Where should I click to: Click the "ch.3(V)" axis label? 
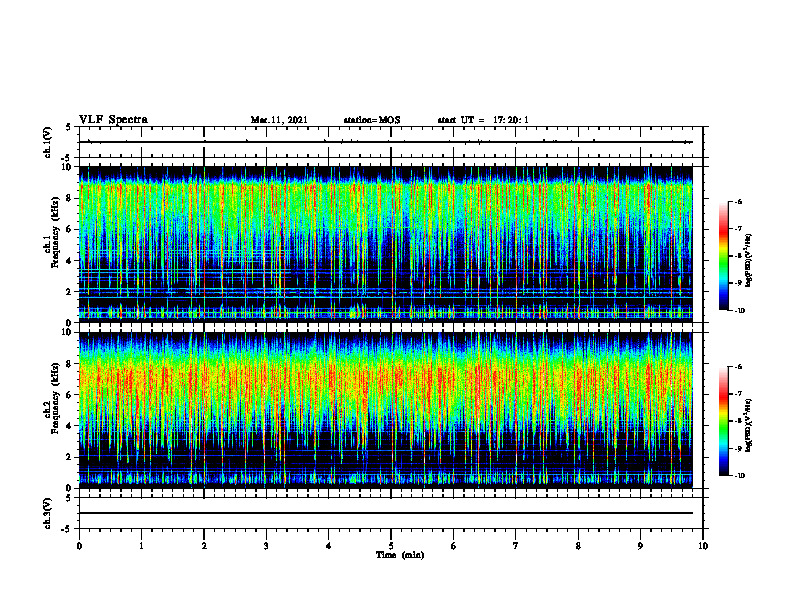coord(48,513)
